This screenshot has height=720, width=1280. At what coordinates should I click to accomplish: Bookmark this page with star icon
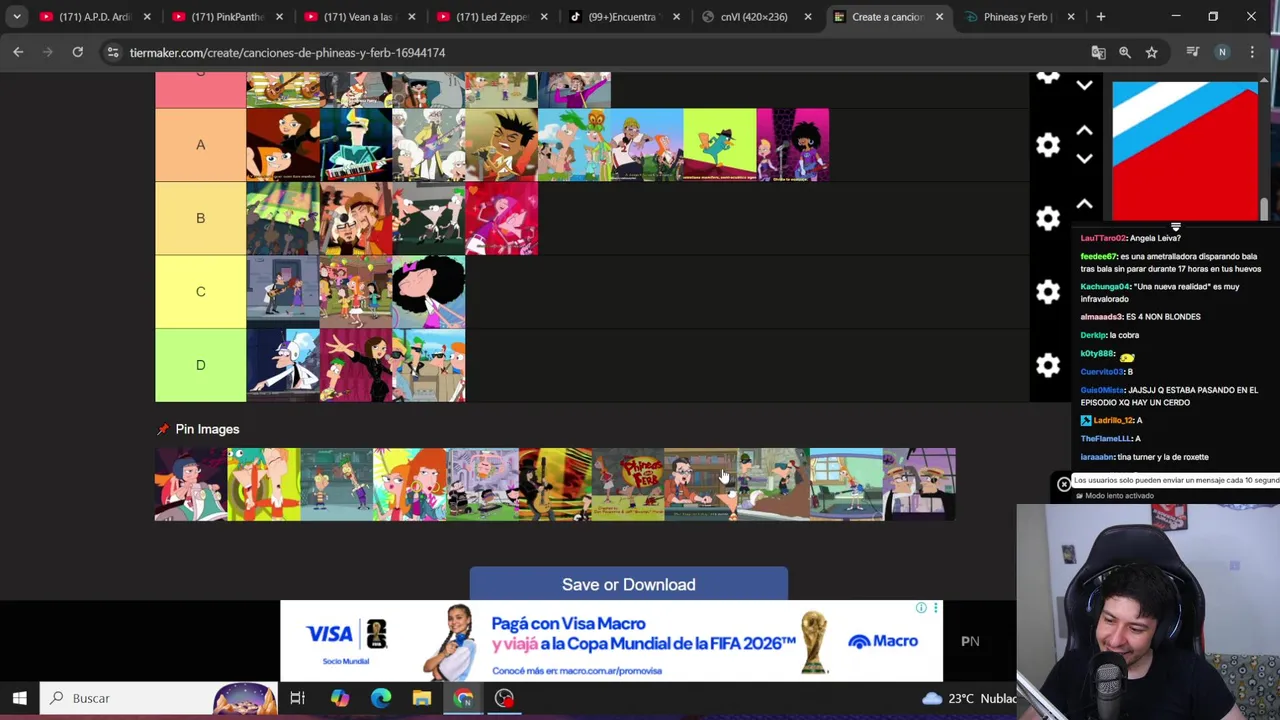tap(1152, 52)
